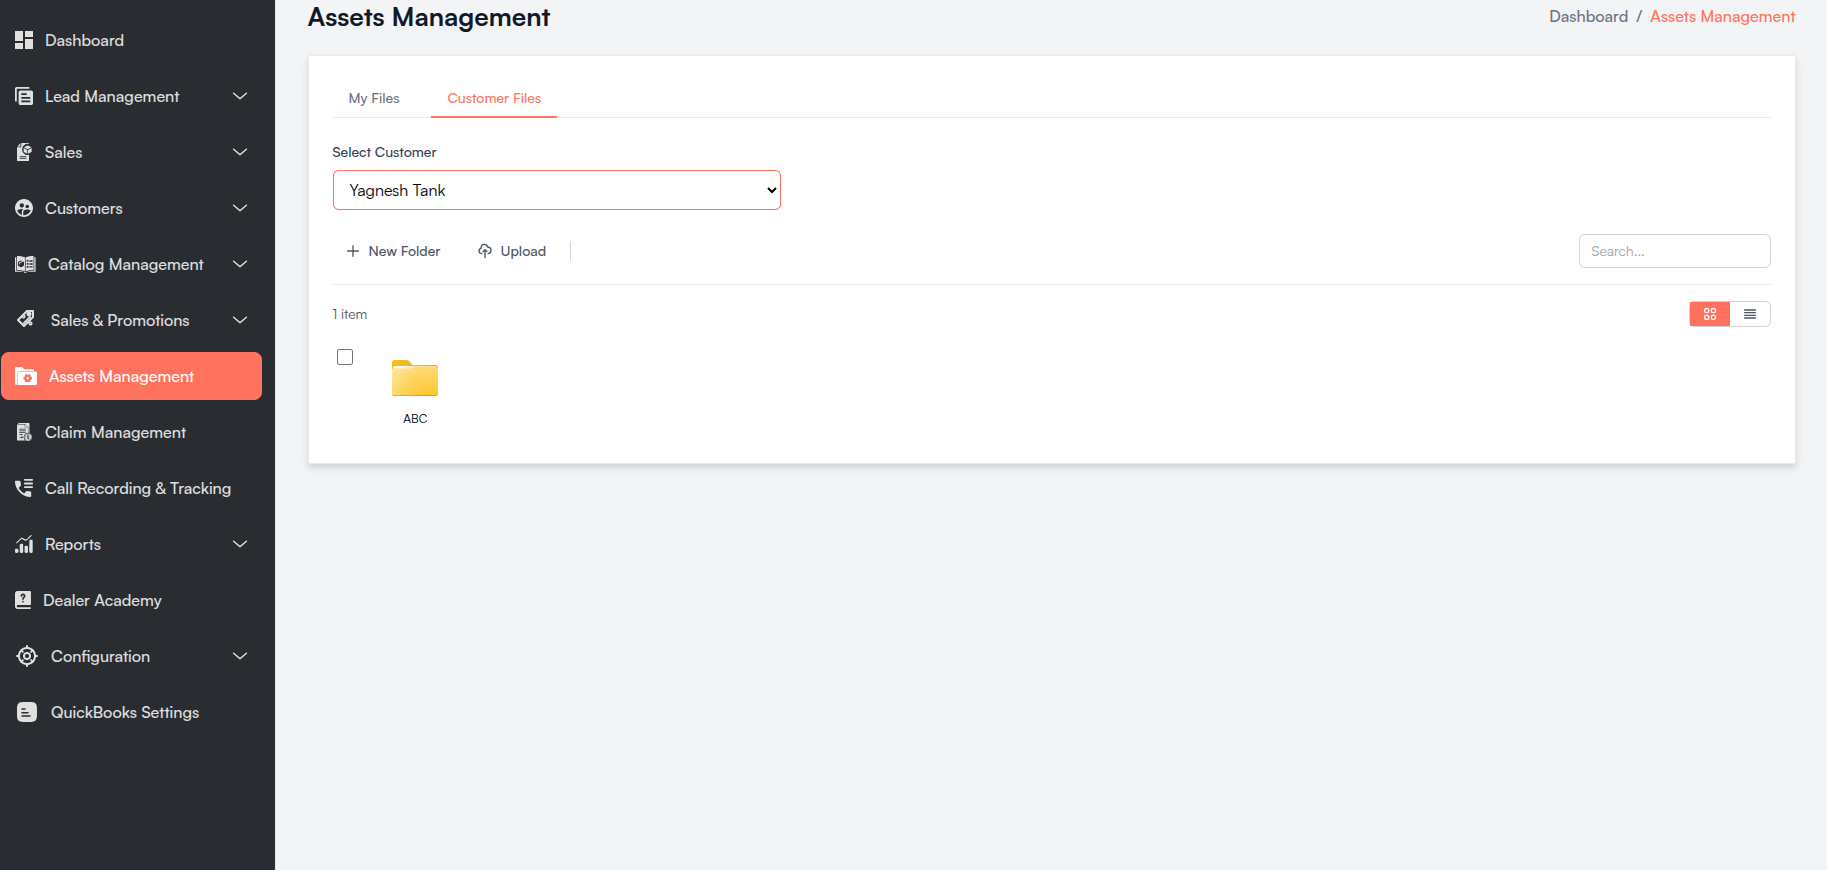
Task: Click the cloud upload icon
Action: [x=485, y=251]
